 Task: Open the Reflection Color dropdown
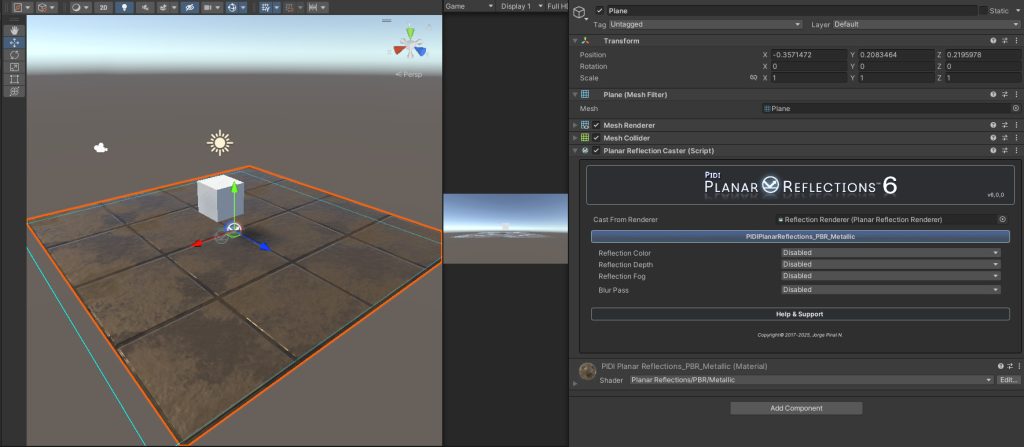point(891,253)
